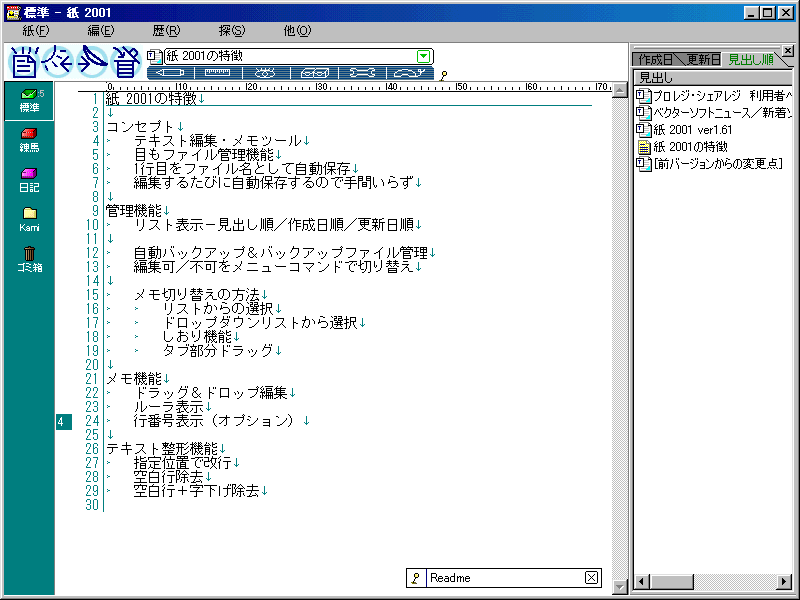Click the line しおり機能 in editor
The width and height of the screenshot is (800, 600).
pos(197,337)
